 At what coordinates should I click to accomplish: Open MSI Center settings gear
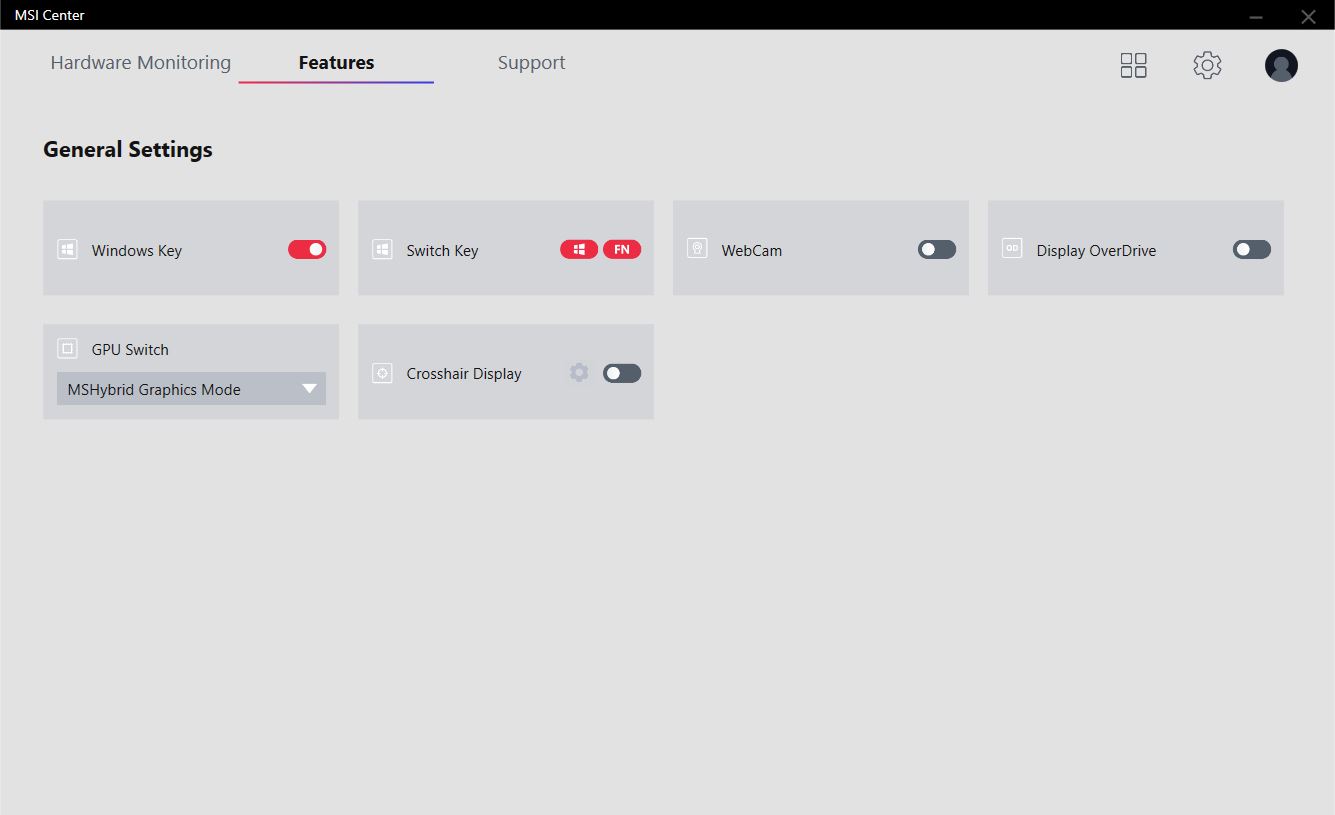(1207, 66)
